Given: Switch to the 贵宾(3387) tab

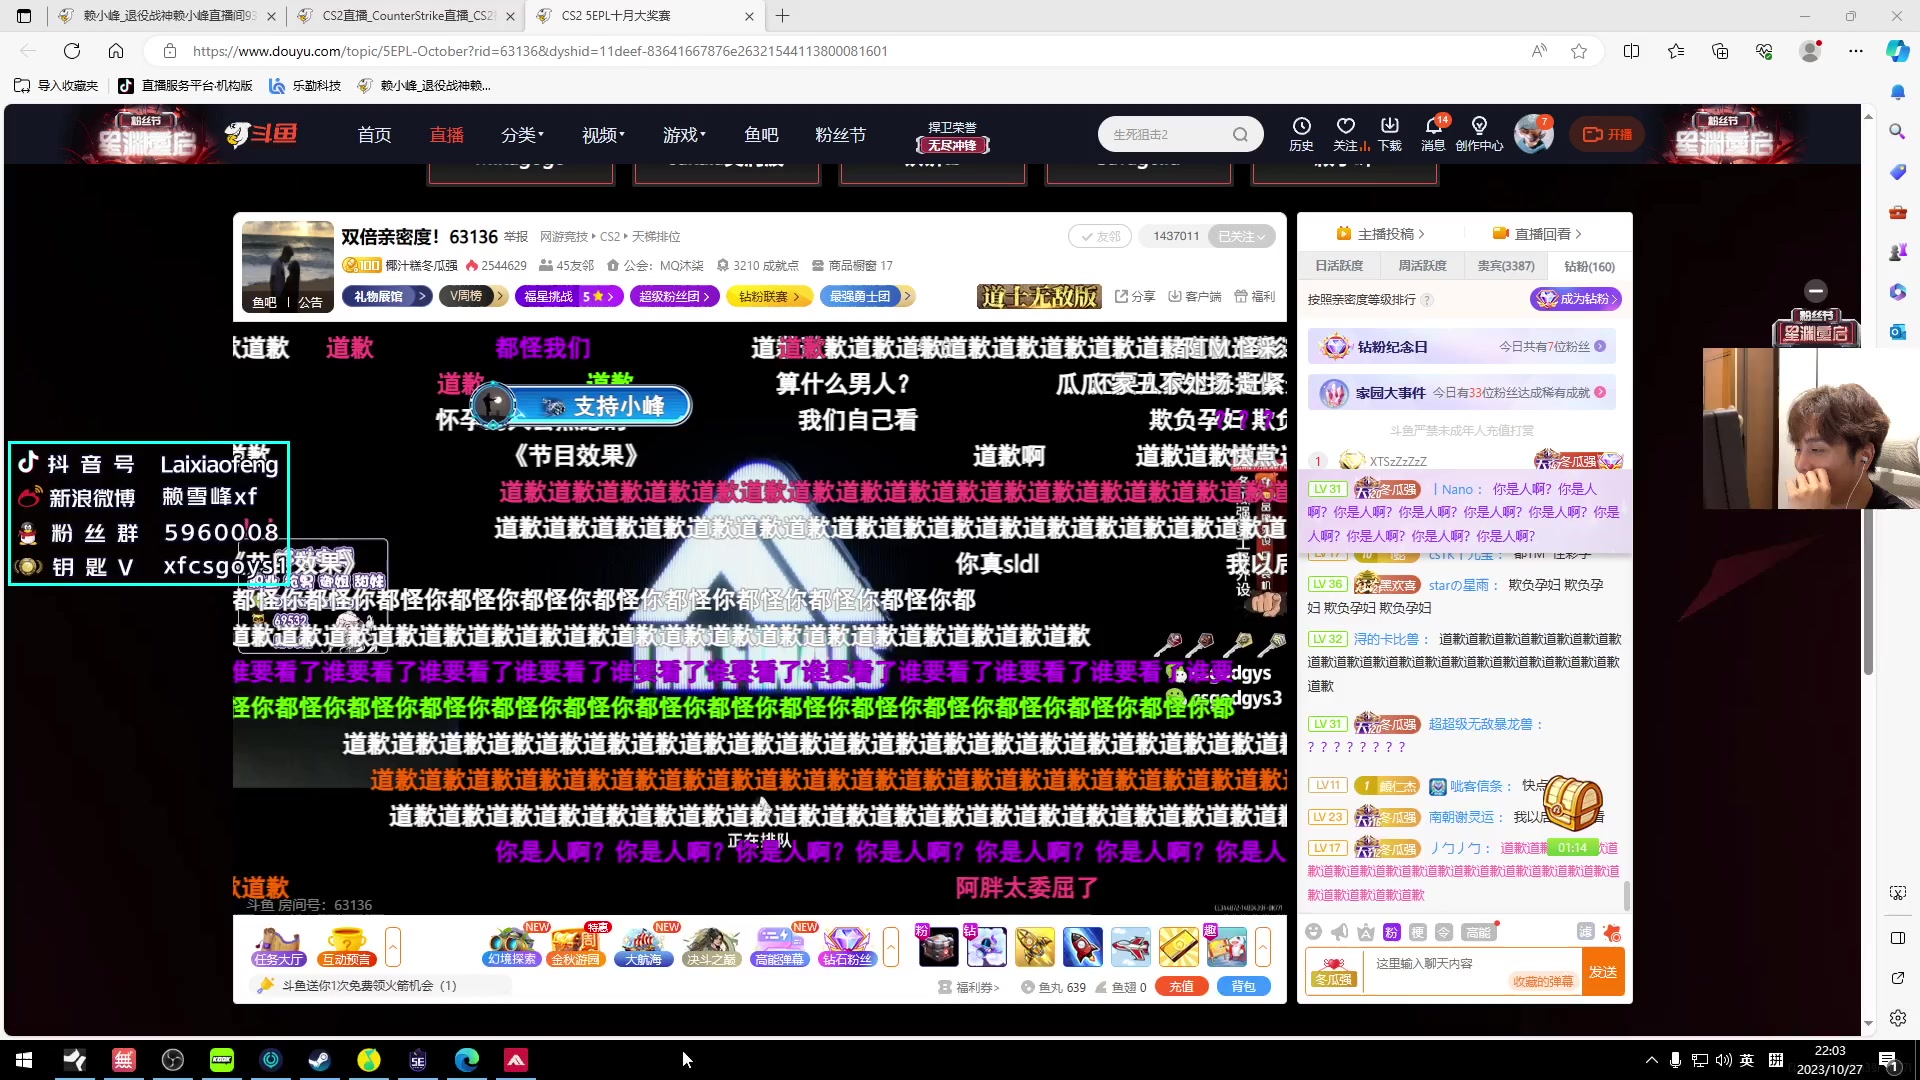Looking at the screenshot, I should [1506, 266].
